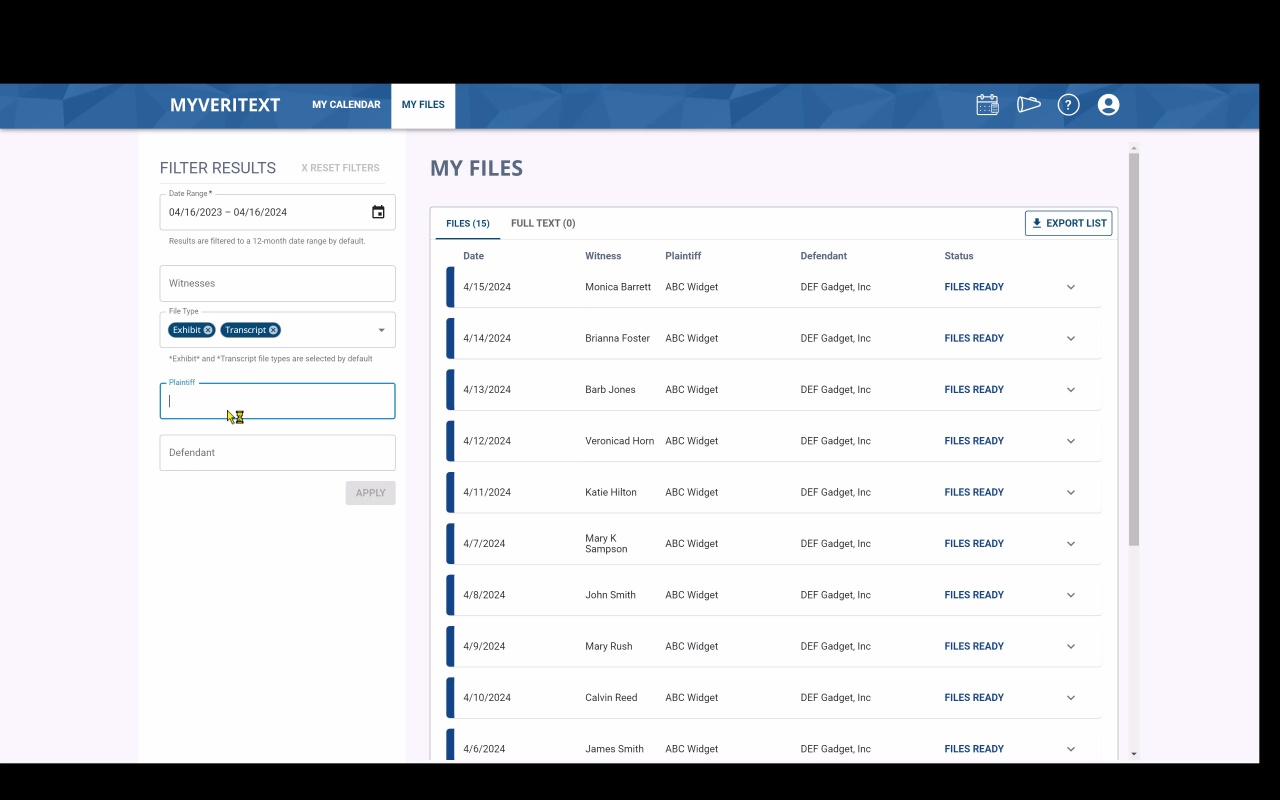
Task: Click the Defendant column header
Action: click(x=824, y=256)
